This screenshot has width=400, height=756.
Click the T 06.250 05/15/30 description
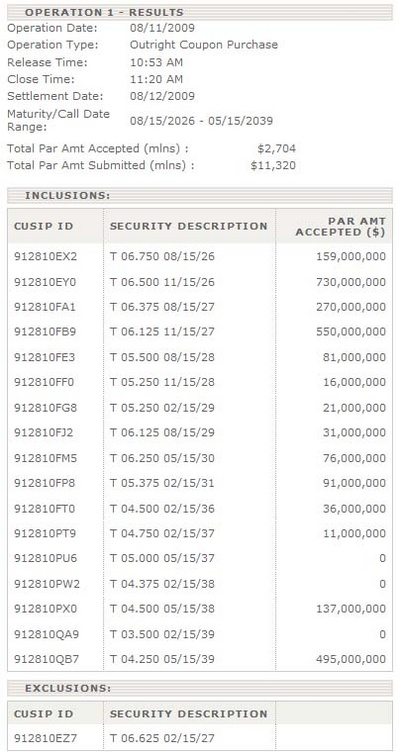pos(162,458)
